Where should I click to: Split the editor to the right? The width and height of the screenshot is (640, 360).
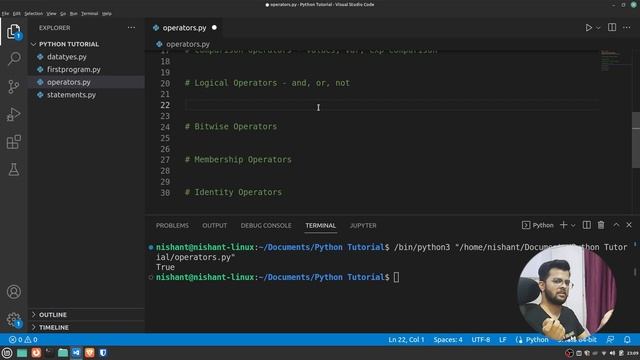coord(612,27)
